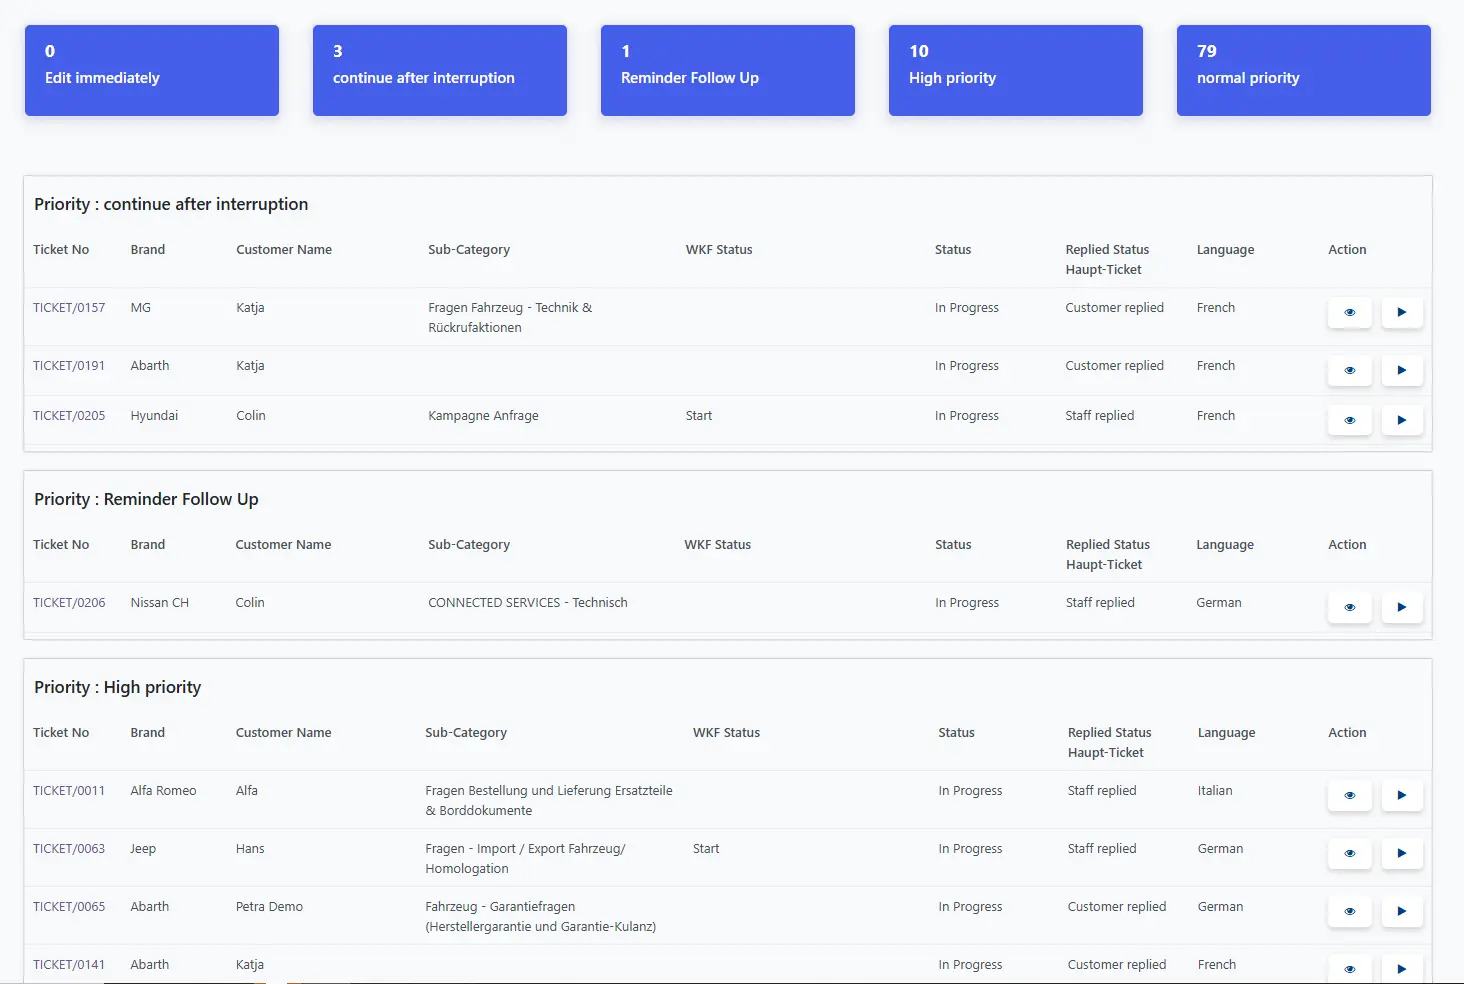Open the continue after interruption card
Viewport: 1464px width, 984px height.
[440, 70]
